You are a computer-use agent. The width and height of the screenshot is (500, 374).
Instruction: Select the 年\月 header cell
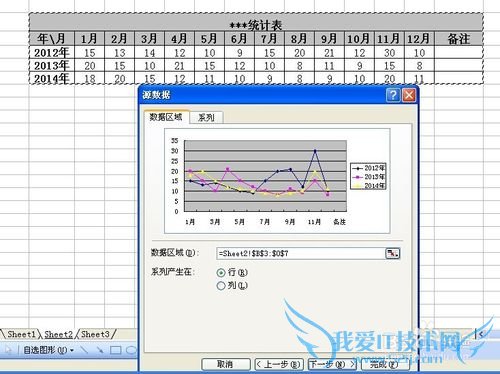pos(52,39)
